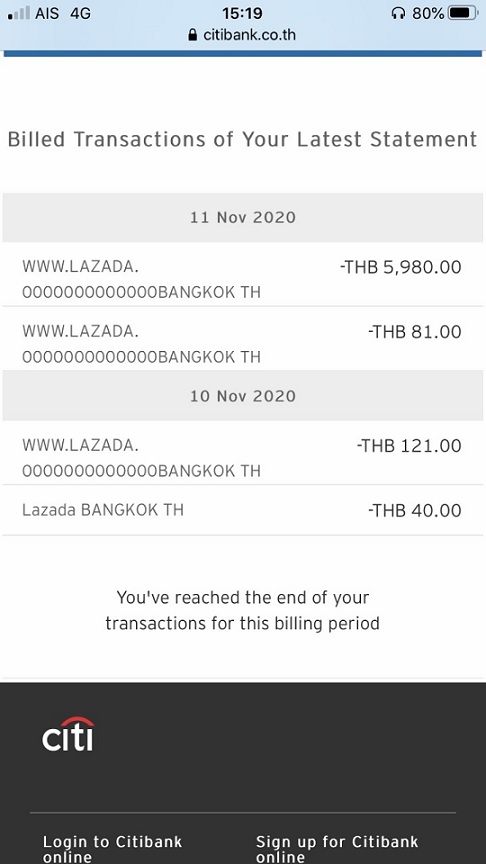Viewport: 486px width, 864px height.
Task: Tap the battery icon in status bar
Action: (x=463, y=13)
